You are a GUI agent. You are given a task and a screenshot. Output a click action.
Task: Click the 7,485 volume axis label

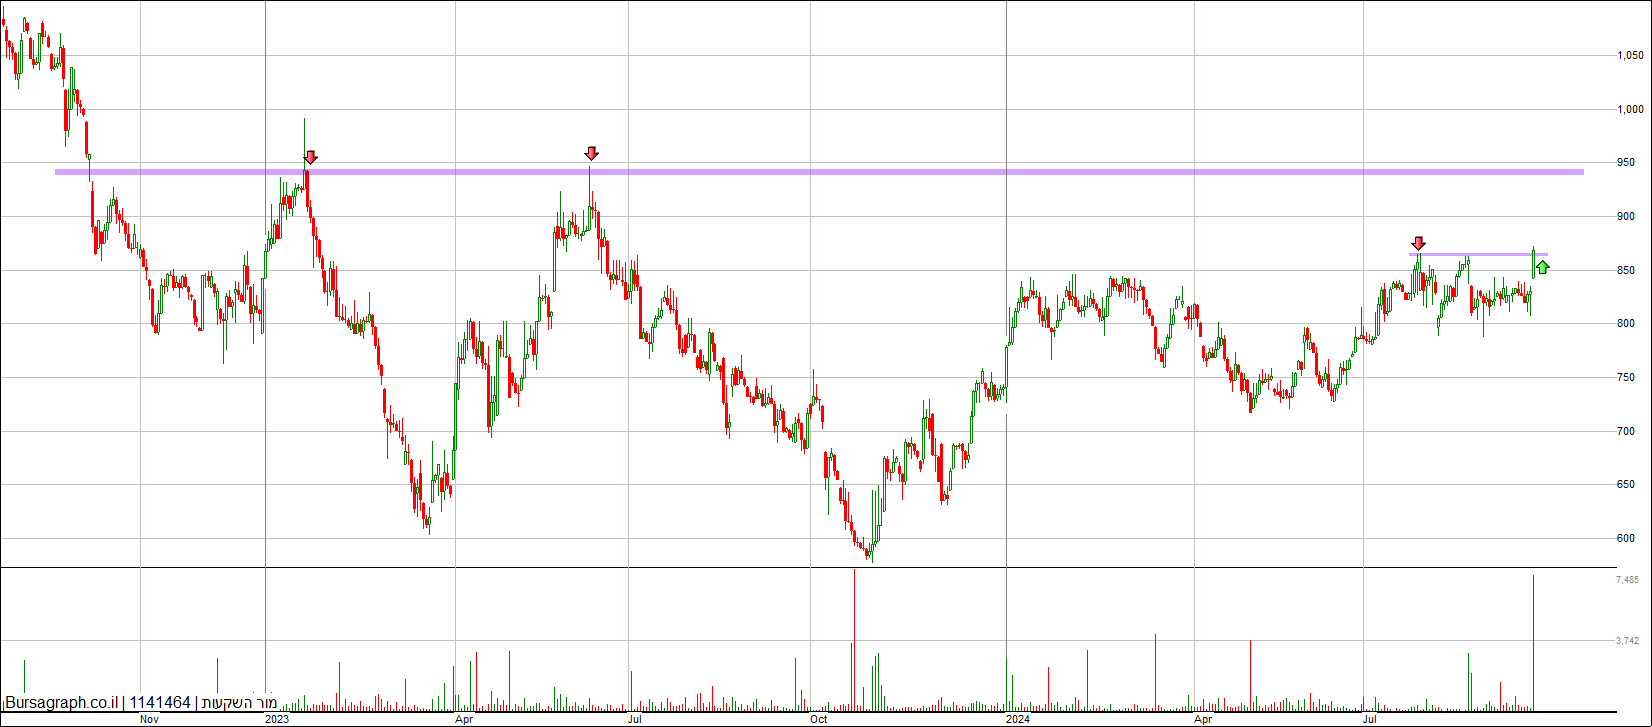1627,580
